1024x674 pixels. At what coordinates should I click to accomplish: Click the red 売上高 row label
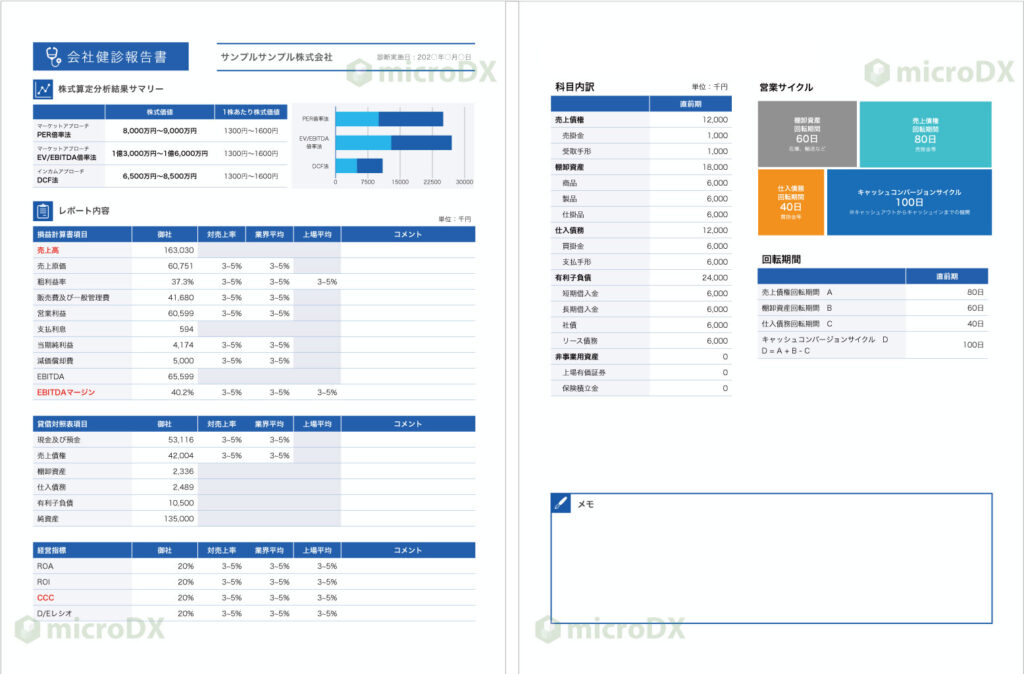pyautogui.click(x=48, y=250)
